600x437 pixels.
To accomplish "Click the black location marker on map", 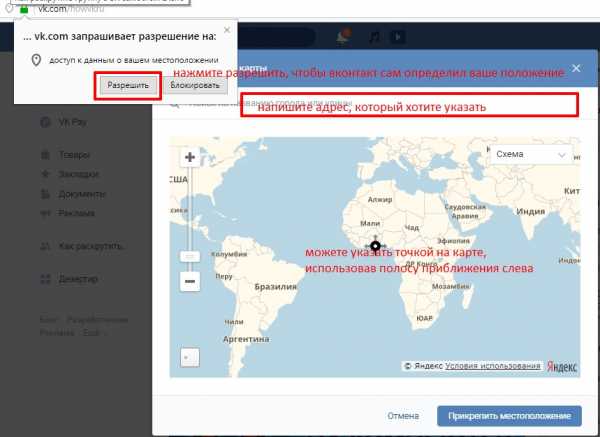I will (x=375, y=245).
